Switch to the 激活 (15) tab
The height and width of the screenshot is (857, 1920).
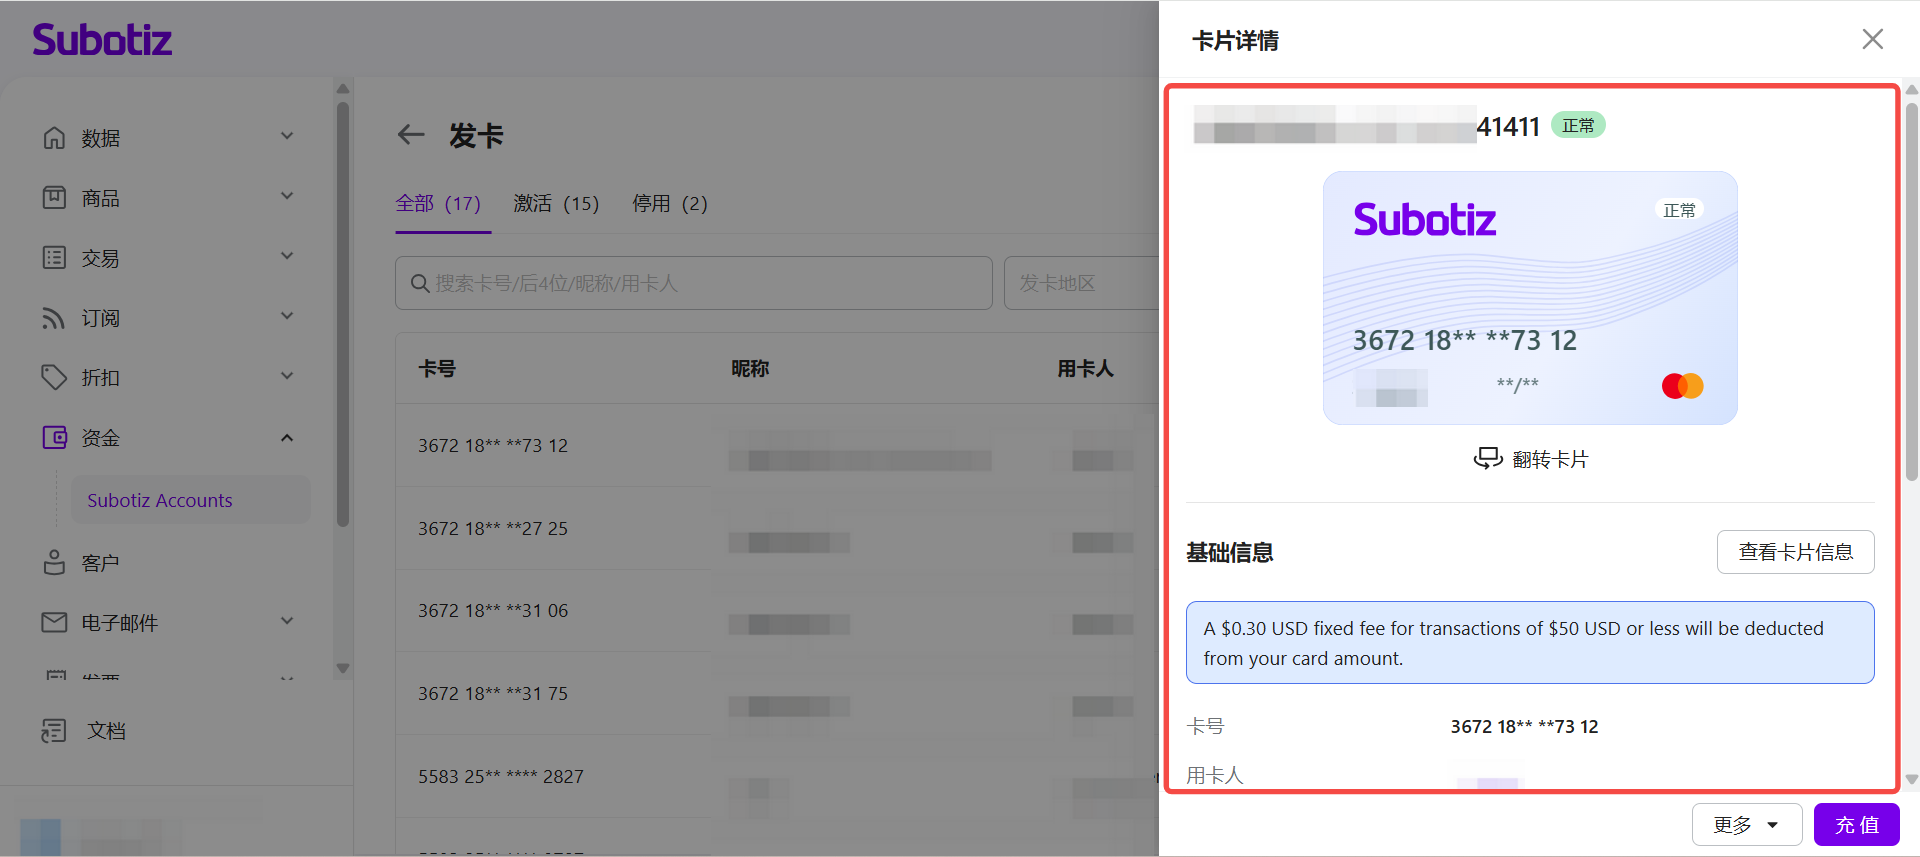[x=556, y=204]
